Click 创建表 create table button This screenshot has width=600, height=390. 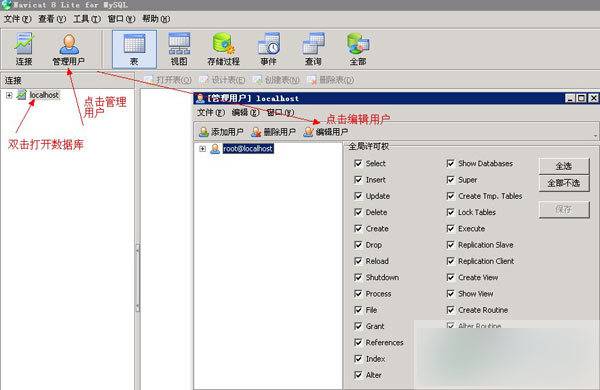(276, 80)
